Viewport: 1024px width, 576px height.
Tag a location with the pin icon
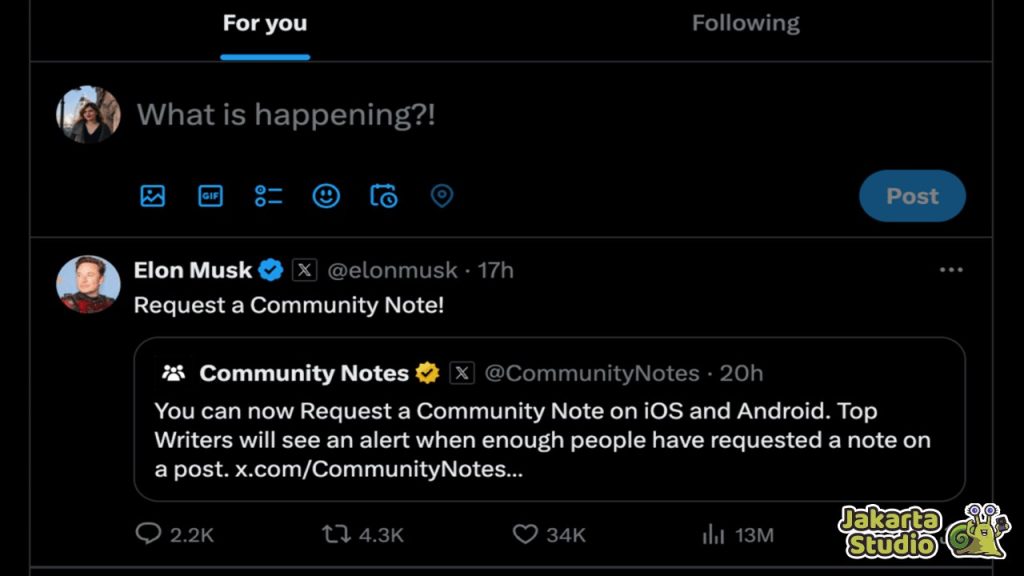pos(442,195)
